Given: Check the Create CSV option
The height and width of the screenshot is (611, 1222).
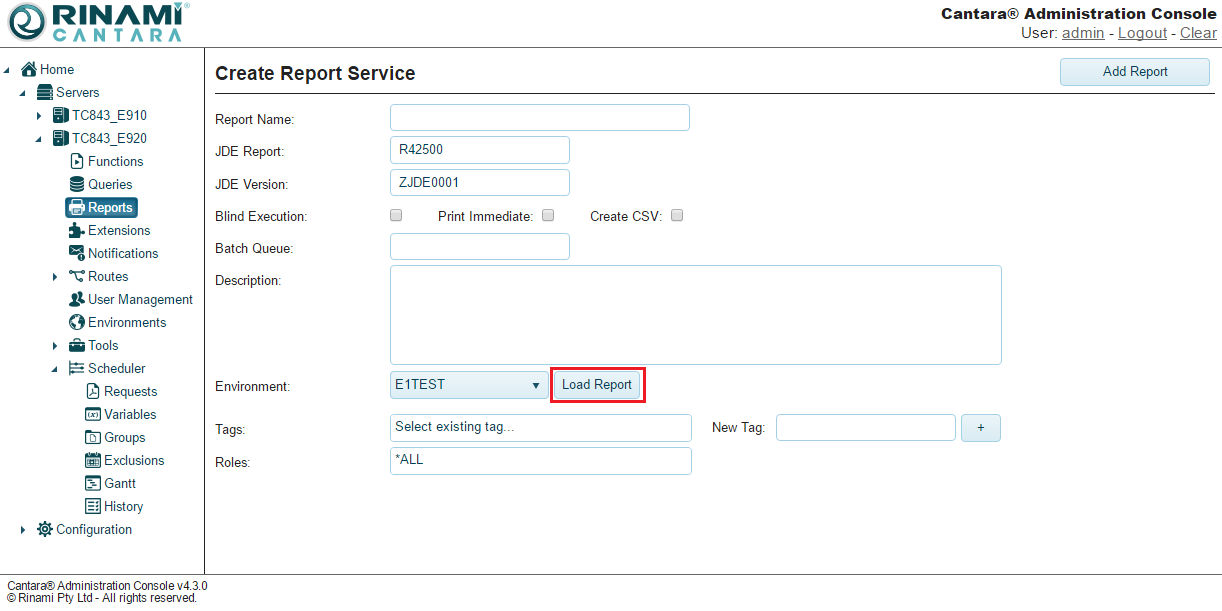Looking at the screenshot, I should [x=677, y=215].
